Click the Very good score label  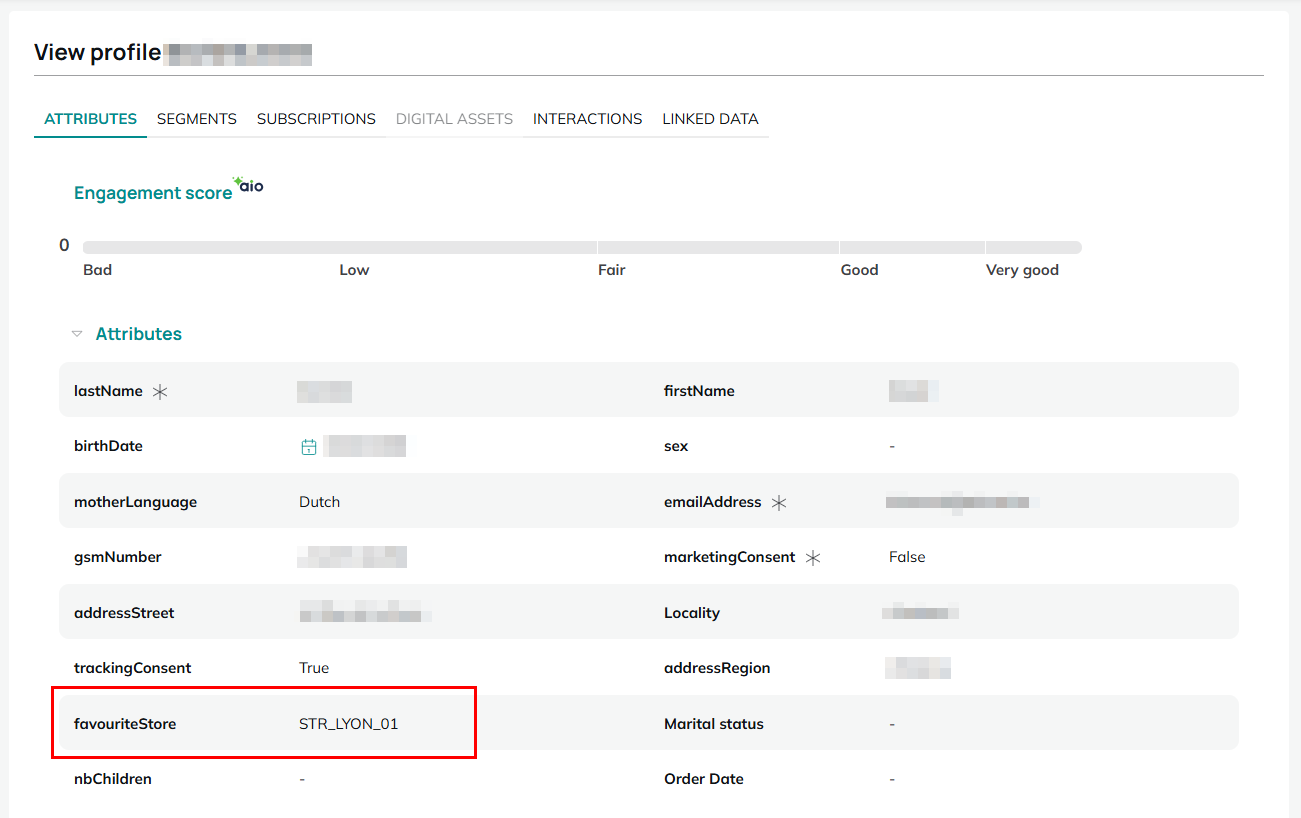pyautogui.click(x=1022, y=270)
